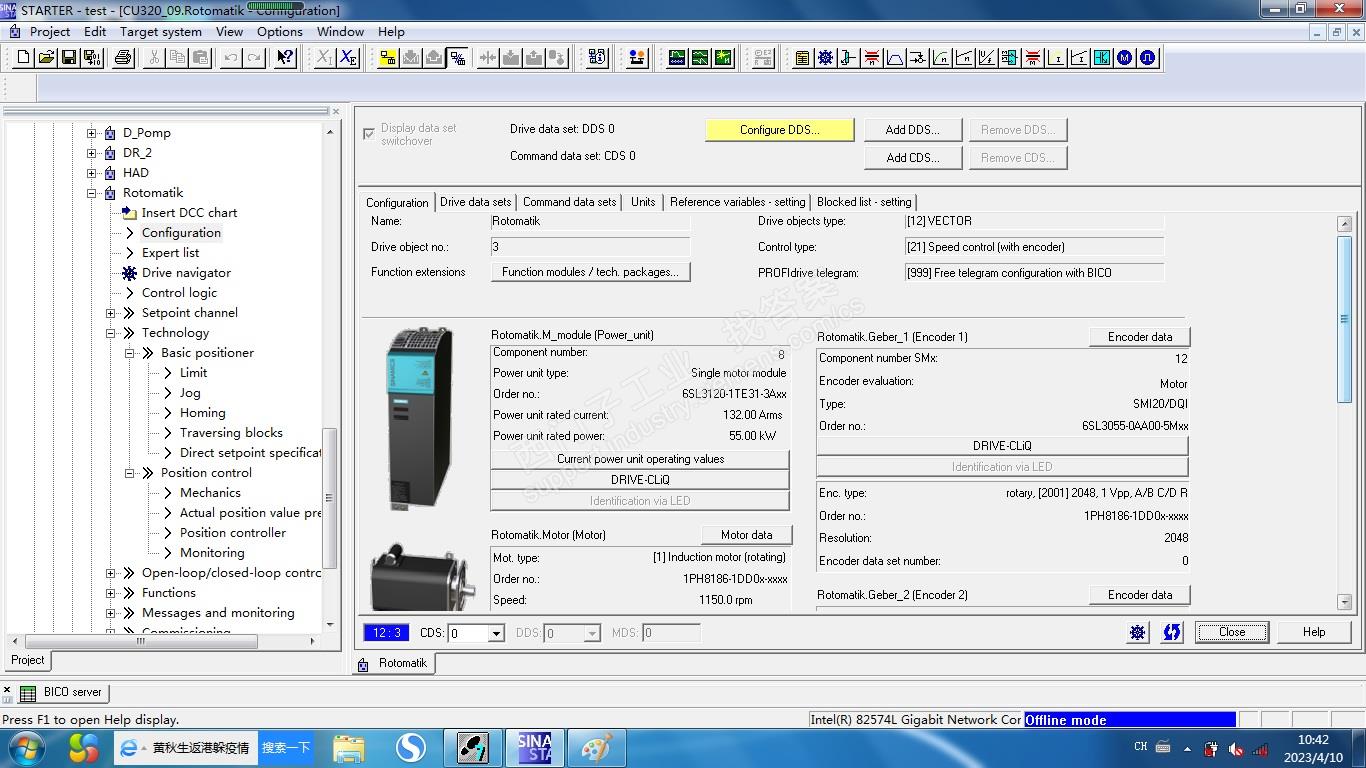
Task: Click the configuration panel vertical scrollbar thumb
Action: pos(1344,320)
